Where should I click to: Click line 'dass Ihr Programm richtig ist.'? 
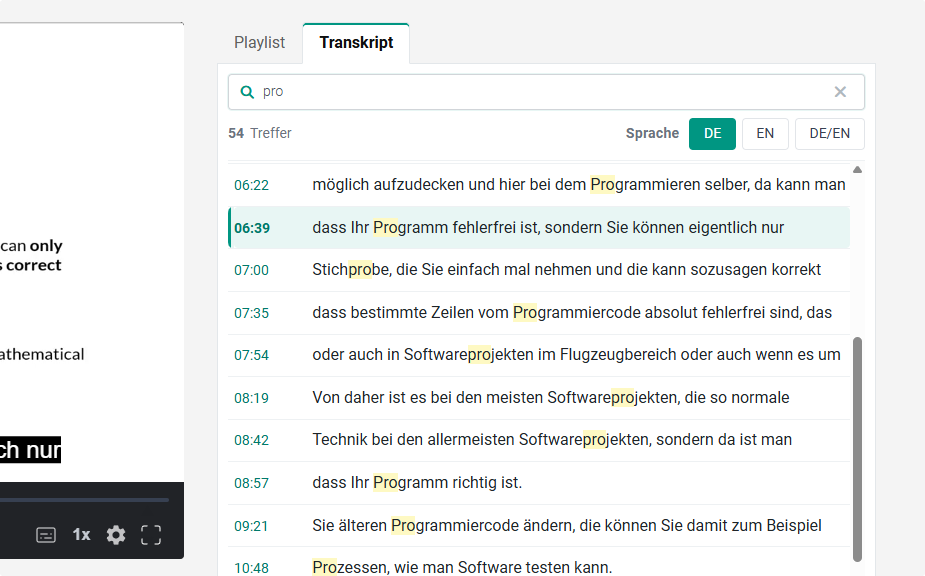click(417, 483)
